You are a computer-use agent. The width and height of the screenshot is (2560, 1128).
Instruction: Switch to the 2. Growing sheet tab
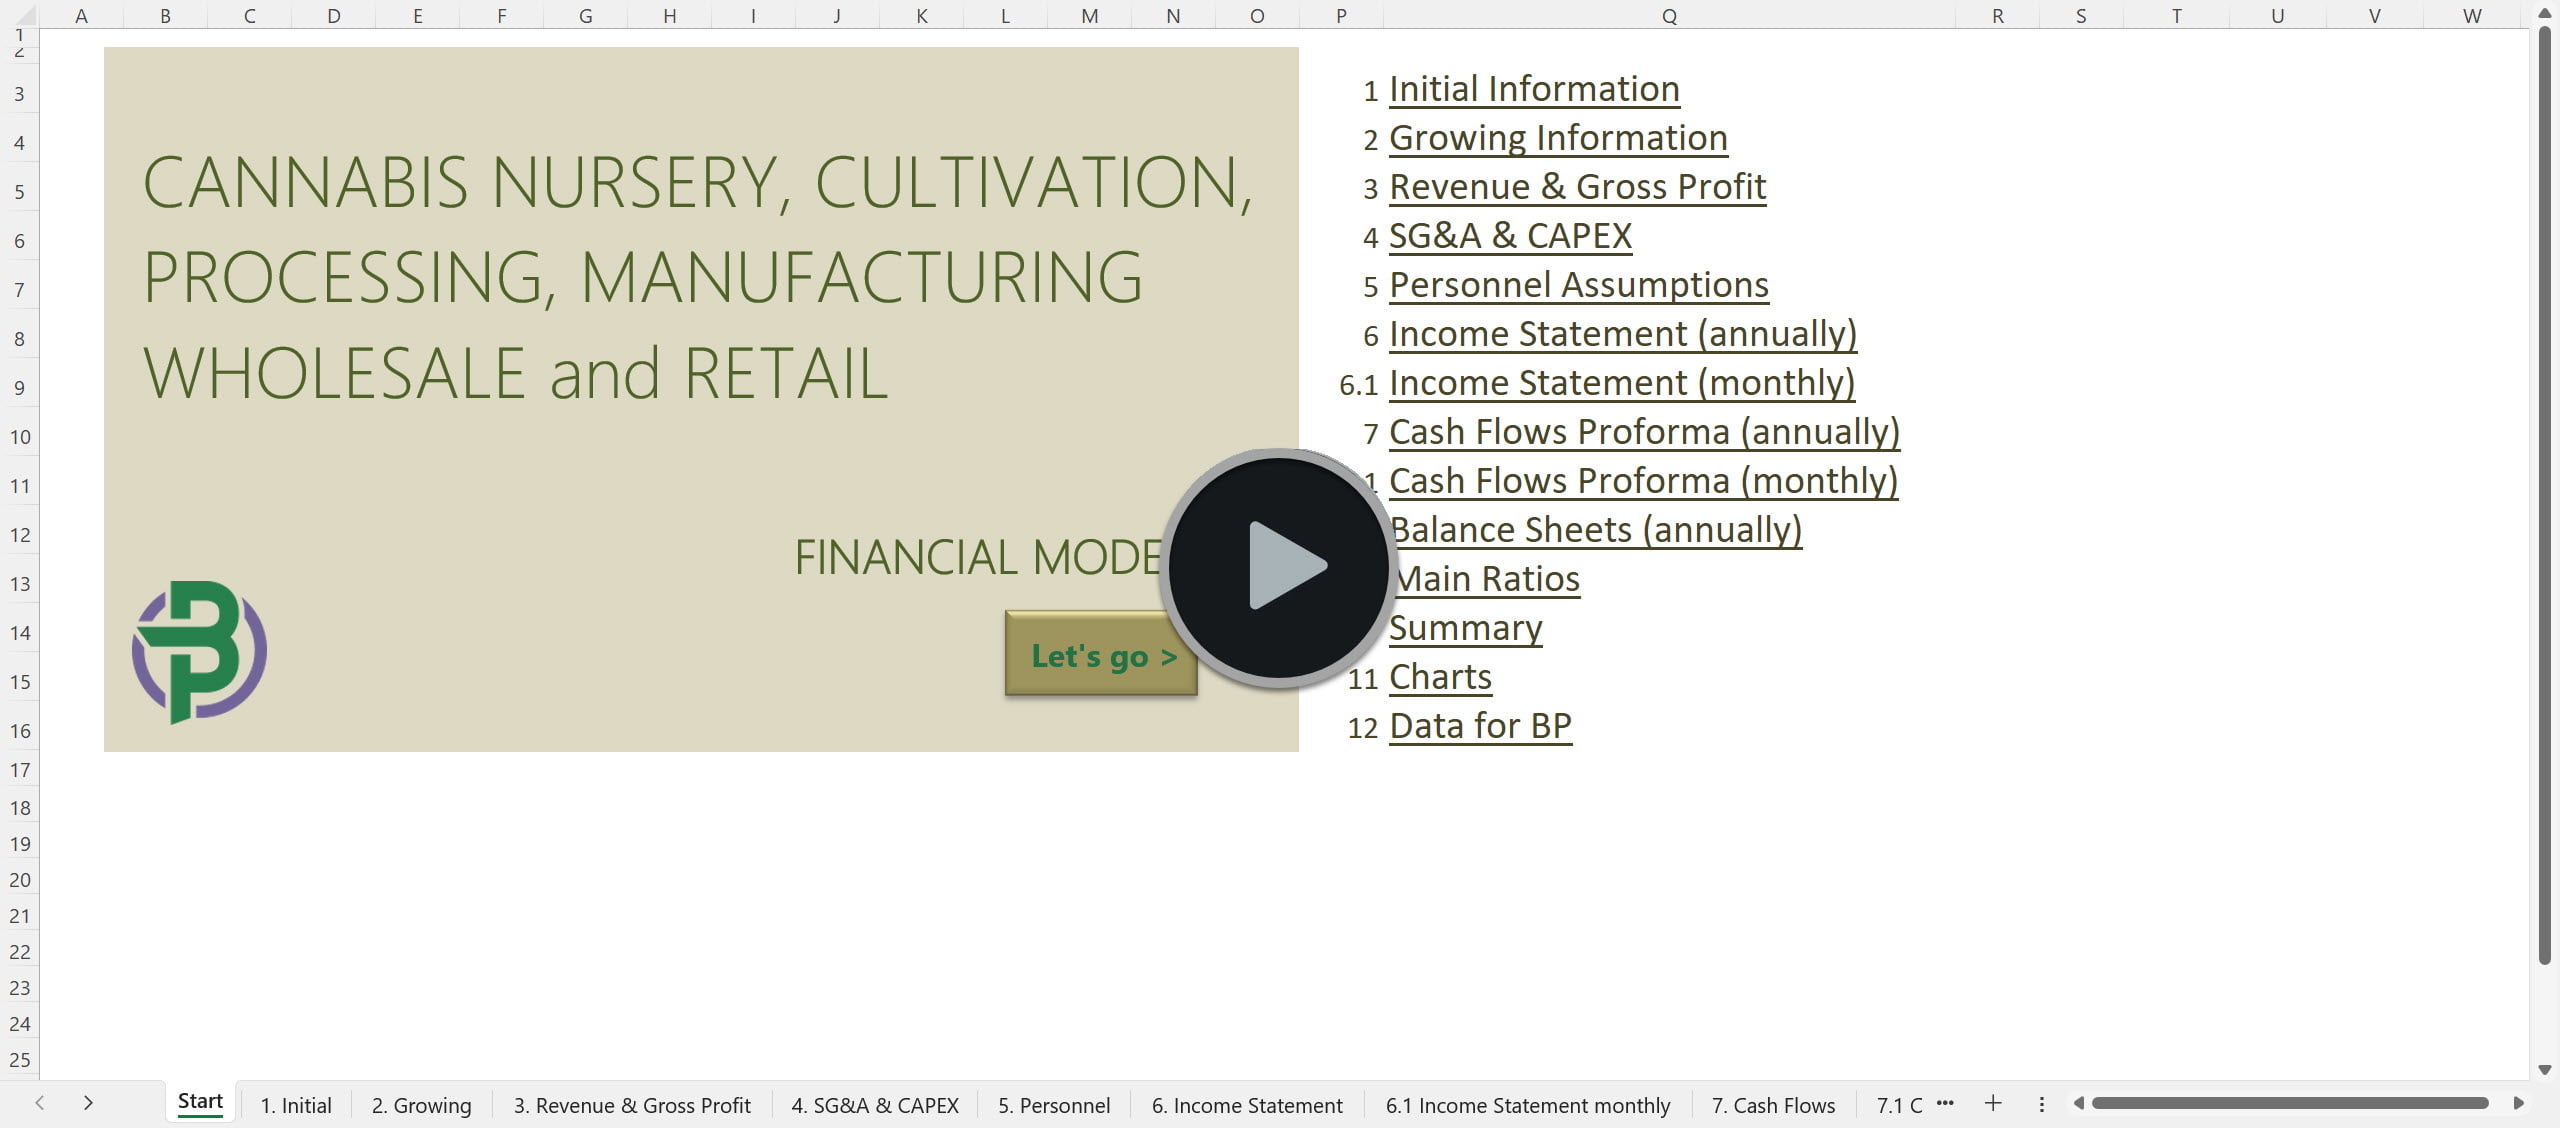(420, 1105)
